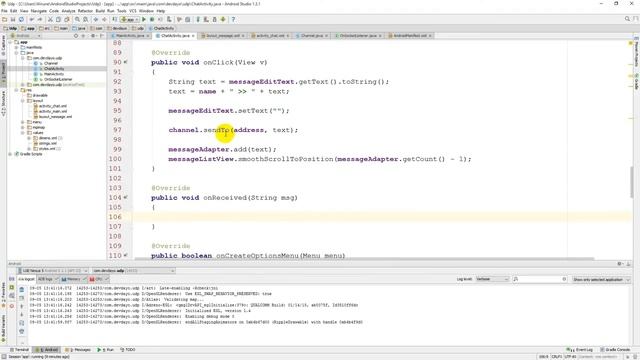The height and width of the screenshot is (360, 640).
Task: Click the Save All toolbar icon
Action: click(13, 19)
